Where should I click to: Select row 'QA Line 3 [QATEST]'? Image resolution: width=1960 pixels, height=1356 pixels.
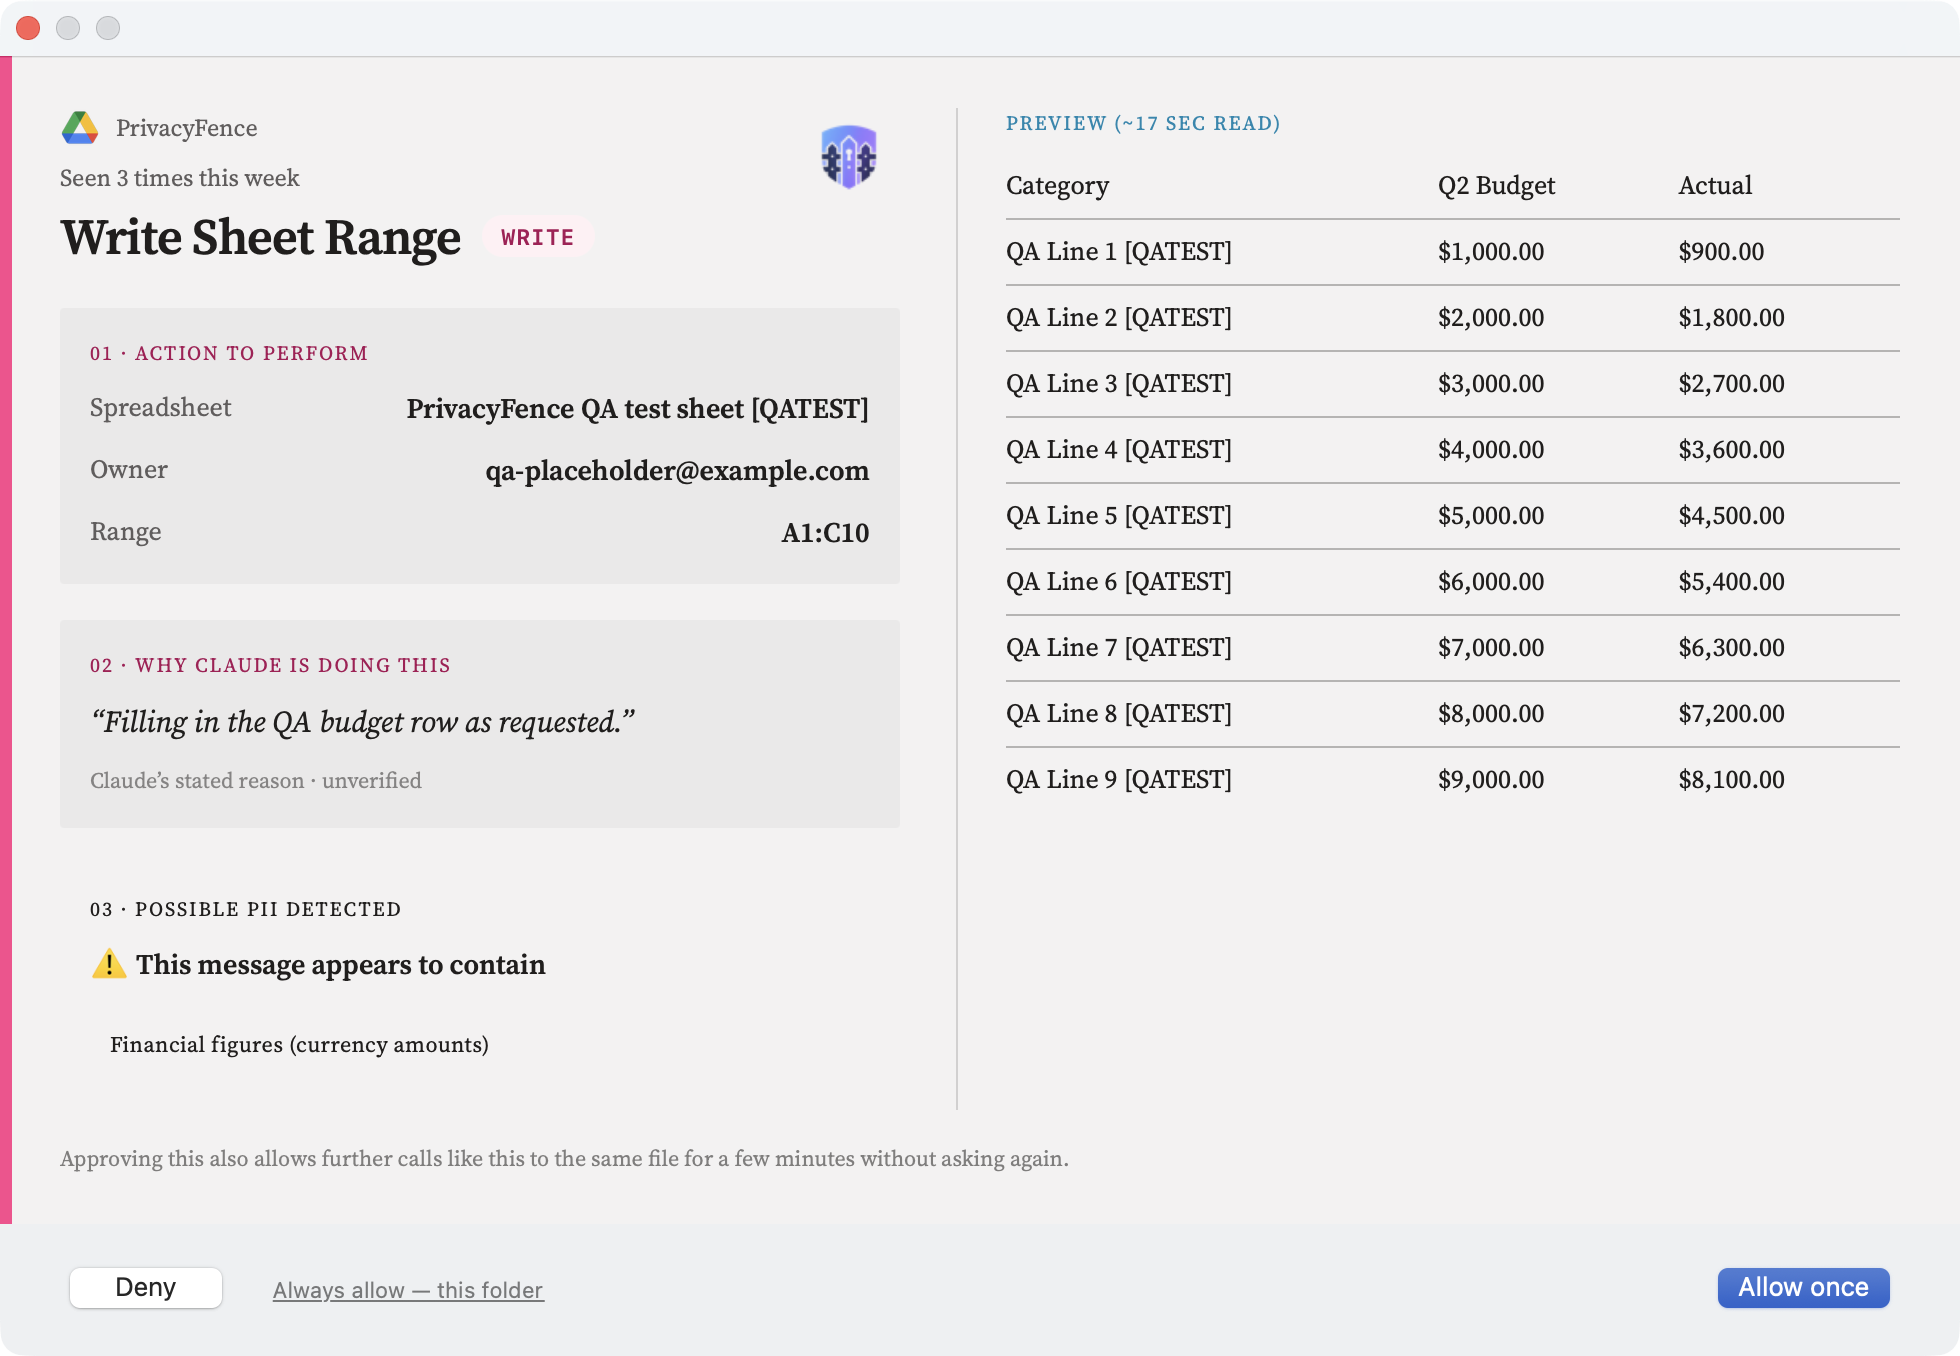(x=1453, y=384)
